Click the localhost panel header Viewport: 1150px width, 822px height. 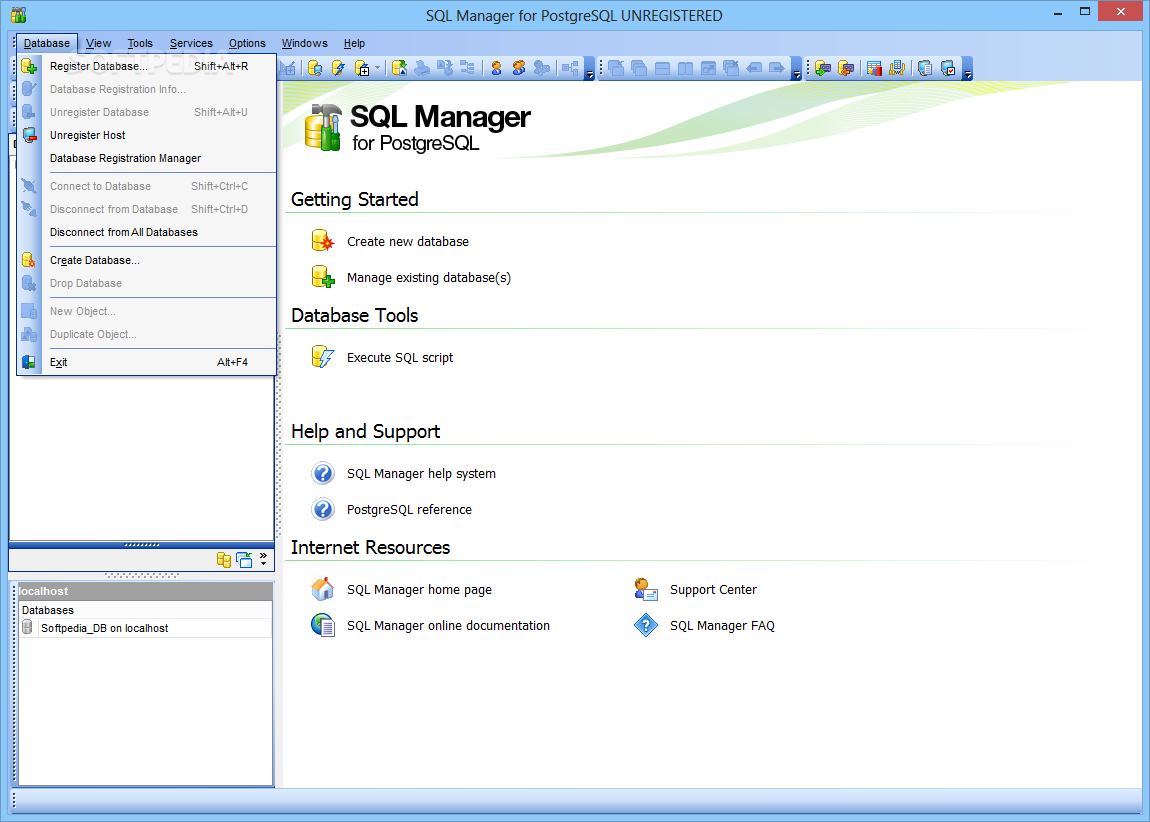tap(145, 591)
